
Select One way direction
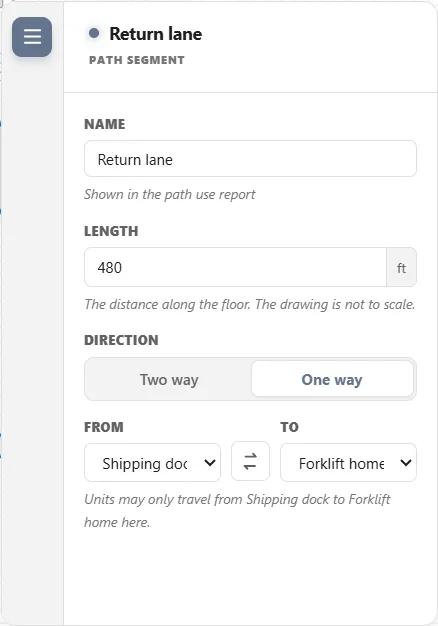click(332, 379)
